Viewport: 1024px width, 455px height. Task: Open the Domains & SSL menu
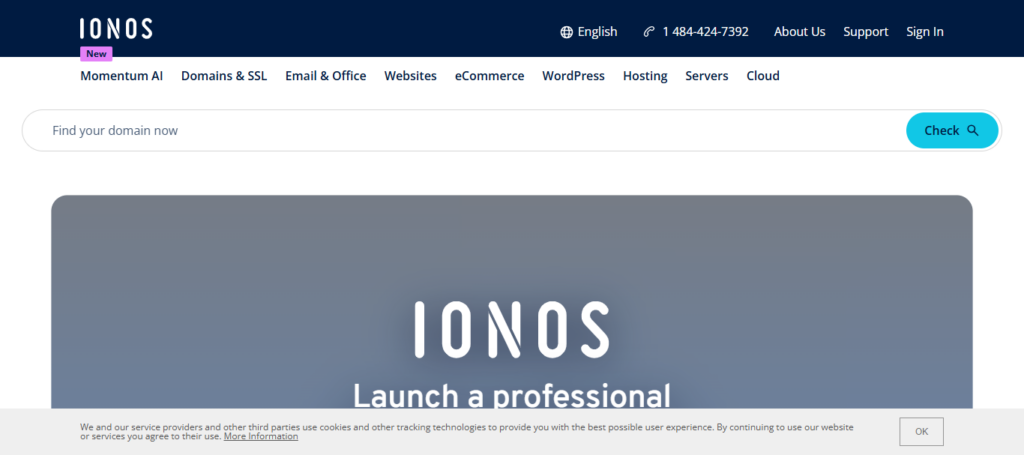click(x=224, y=76)
